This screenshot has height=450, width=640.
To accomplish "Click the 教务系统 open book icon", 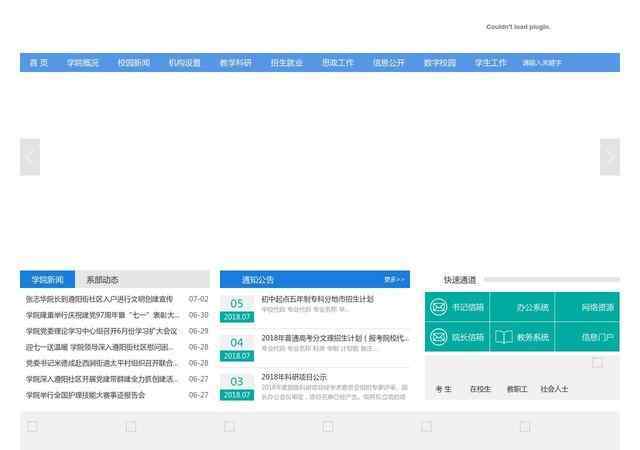I will coord(504,337).
